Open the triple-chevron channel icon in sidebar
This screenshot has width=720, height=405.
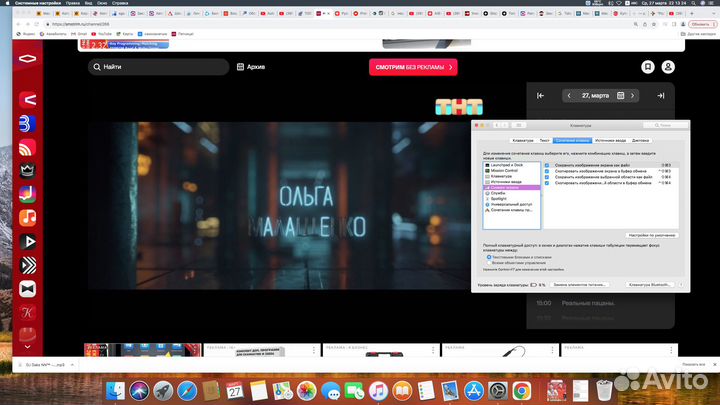pyautogui.click(x=28, y=265)
